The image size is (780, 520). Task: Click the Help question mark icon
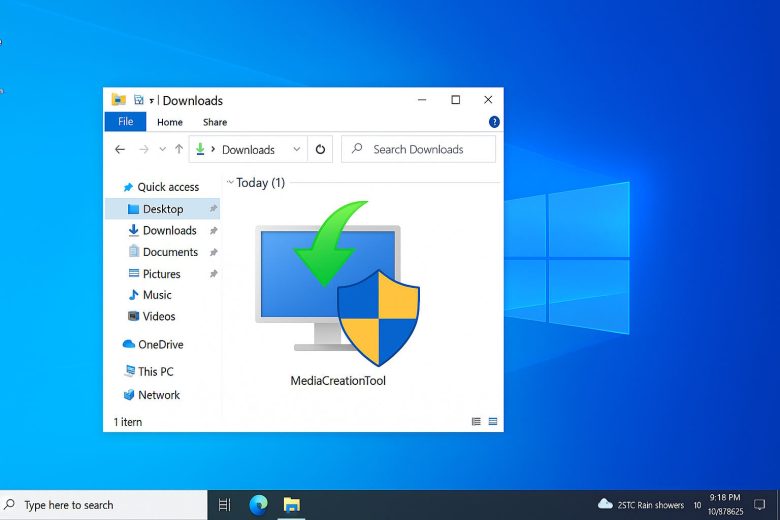494,122
